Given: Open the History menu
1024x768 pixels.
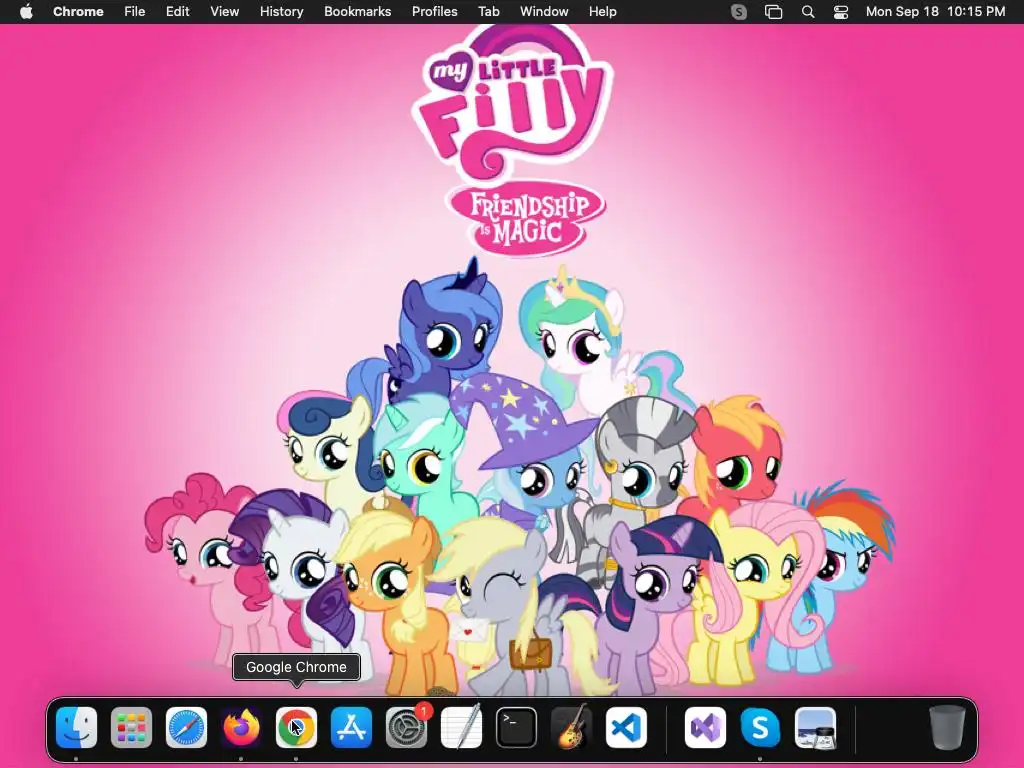Looking at the screenshot, I should tap(281, 12).
